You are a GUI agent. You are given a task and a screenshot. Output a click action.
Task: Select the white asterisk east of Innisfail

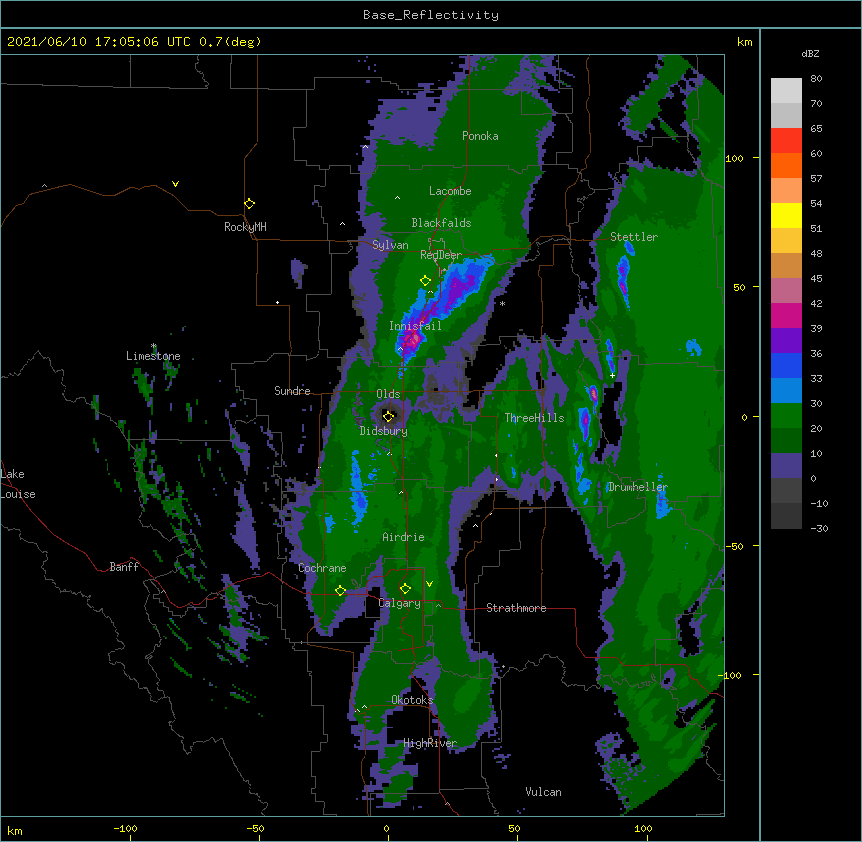(502, 303)
